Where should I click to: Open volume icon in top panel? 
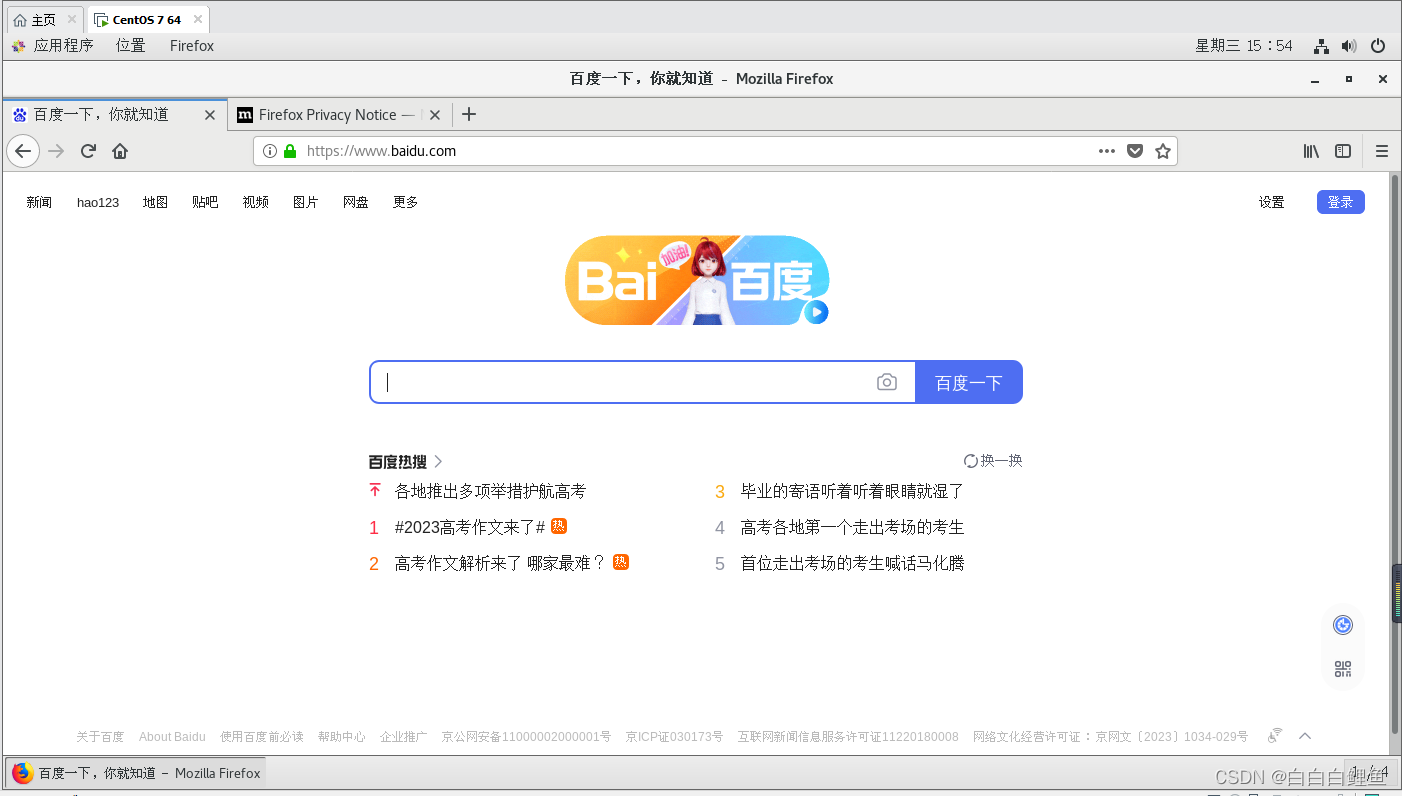tap(1349, 46)
